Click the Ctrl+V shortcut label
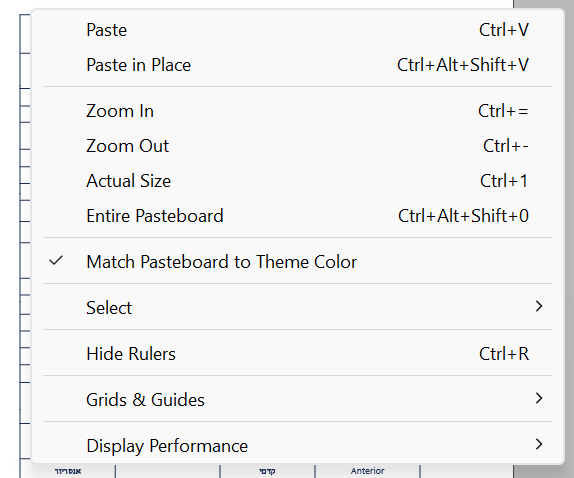Screen dimensions: 574x478 [504, 30]
